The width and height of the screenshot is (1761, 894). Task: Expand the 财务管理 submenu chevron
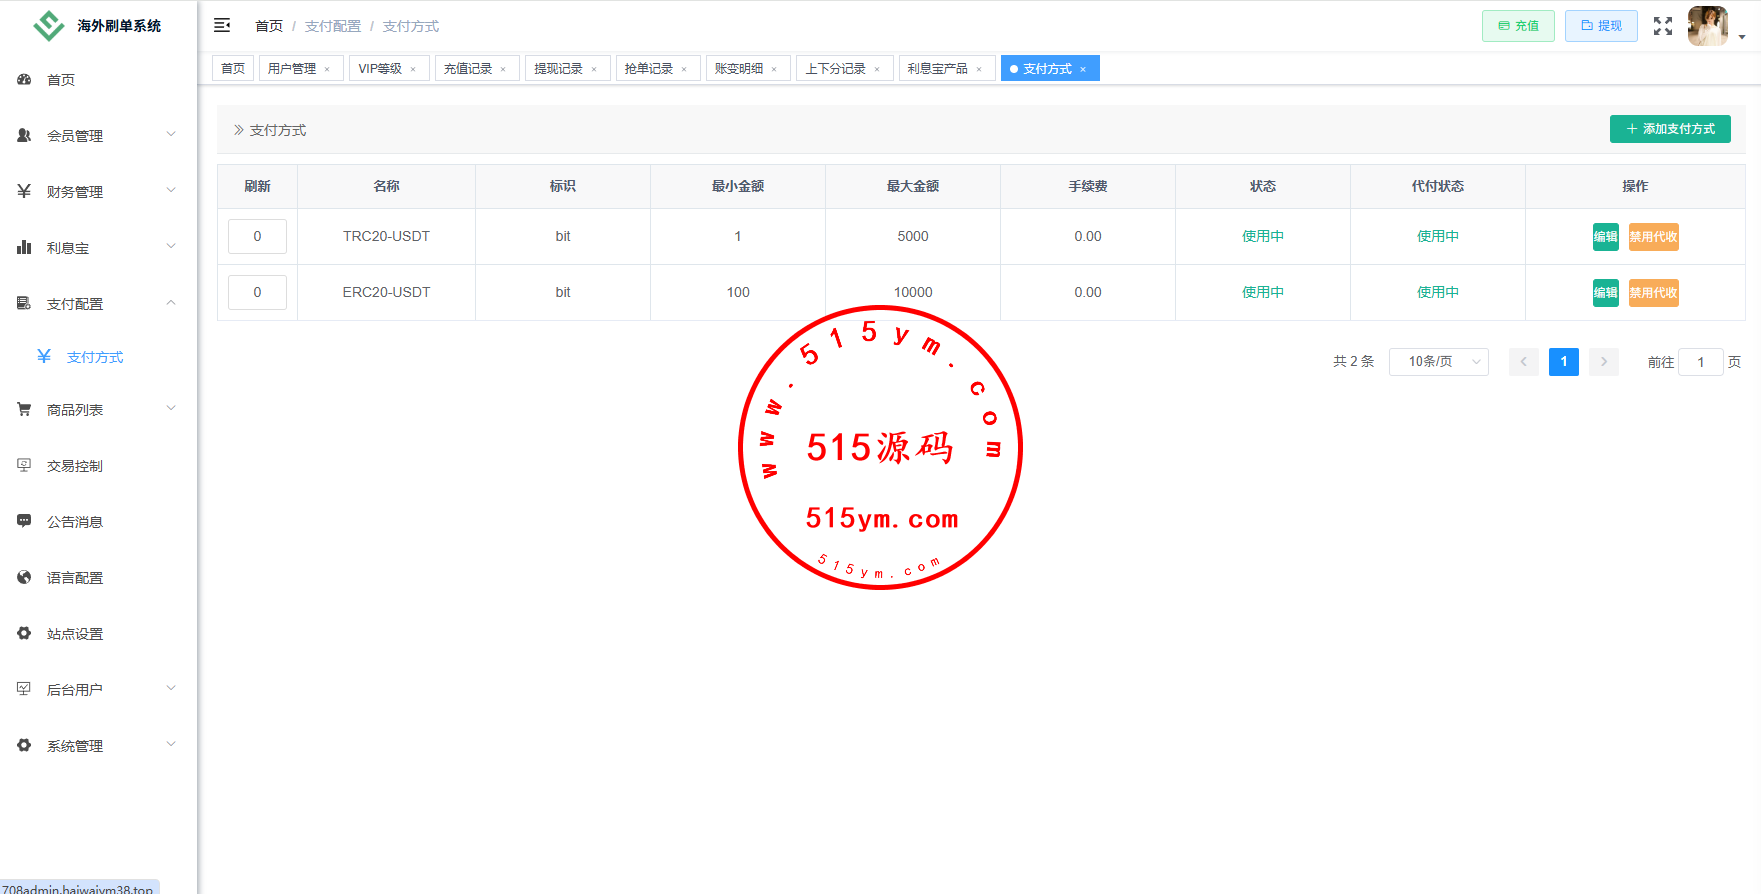coord(171,191)
